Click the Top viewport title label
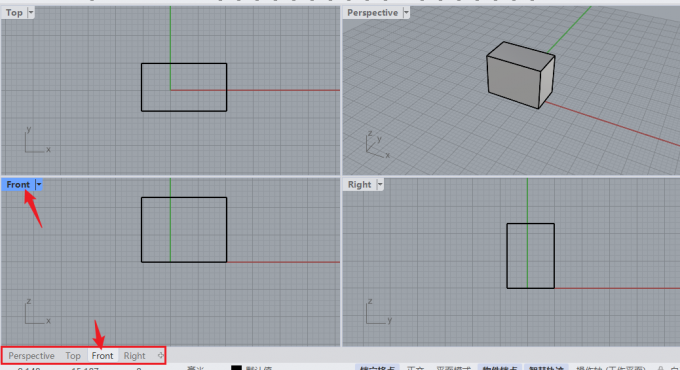 [x=14, y=13]
